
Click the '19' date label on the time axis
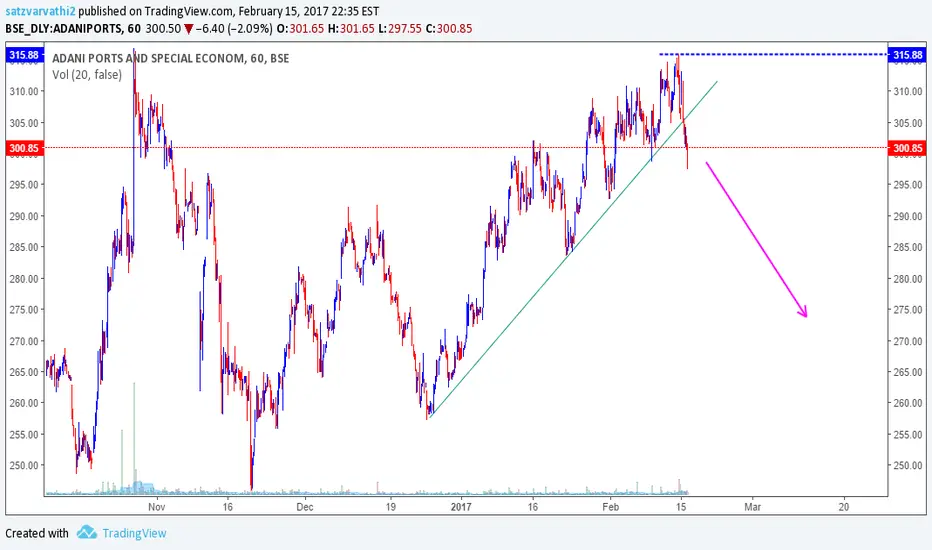(390, 507)
